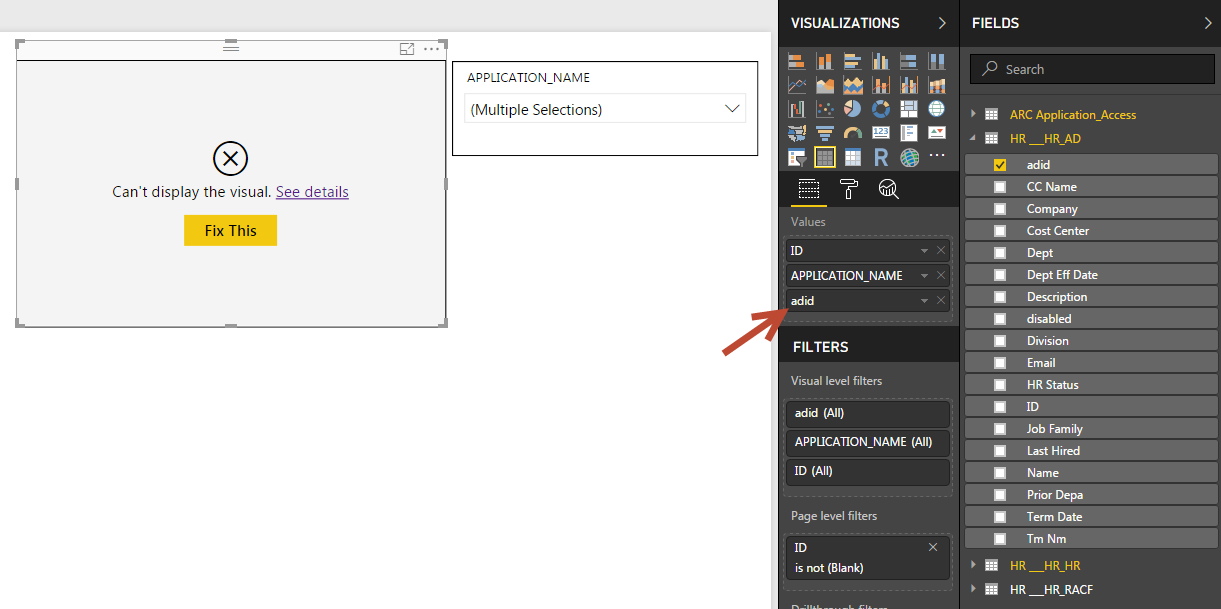Select the Donut chart visualization
The height and width of the screenshot is (609, 1221).
(881, 109)
